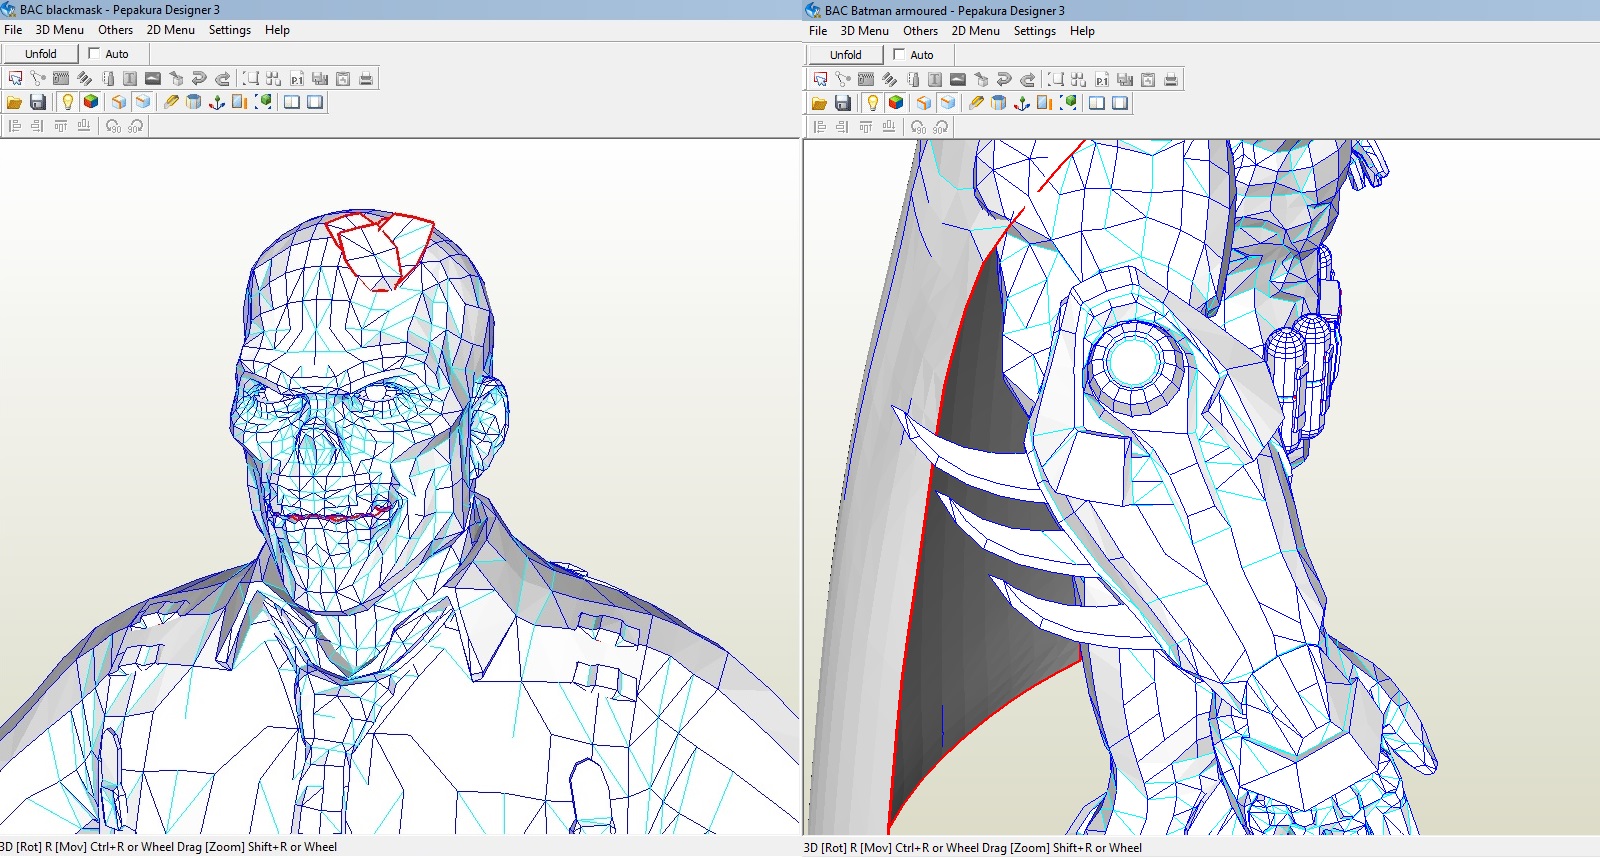Click the Unfold button in Batman armoured window

[846, 55]
